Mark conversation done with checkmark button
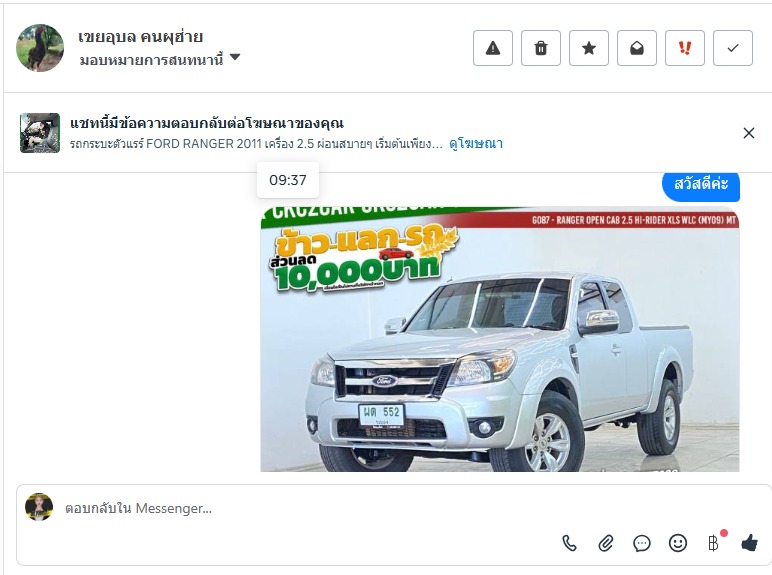772x575 pixels. pos(733,48)
